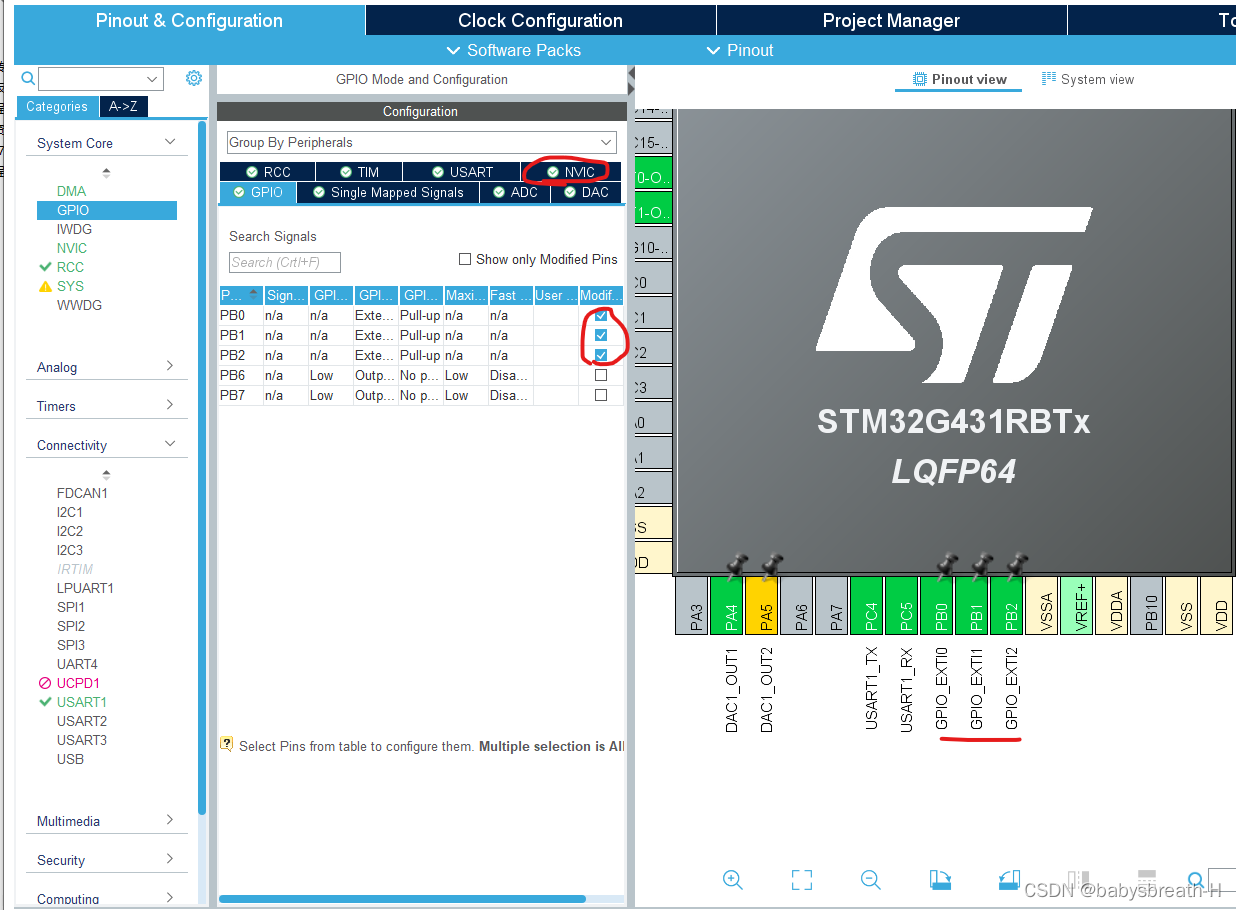Open the ADC configuration tab
Screen dimensions: 1236x910
(x=515, y=192)
